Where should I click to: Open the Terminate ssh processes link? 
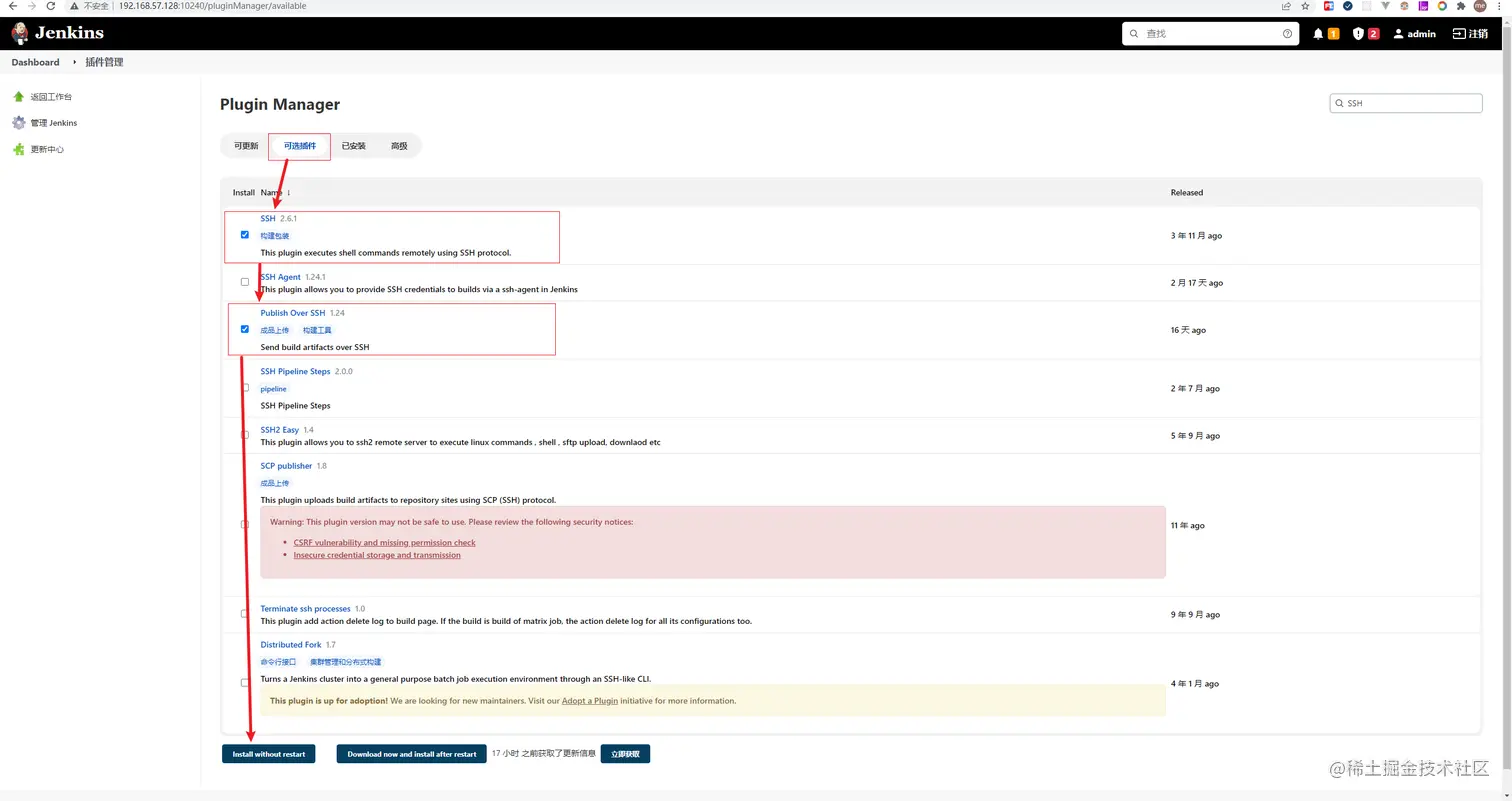(x=306, y=609)
